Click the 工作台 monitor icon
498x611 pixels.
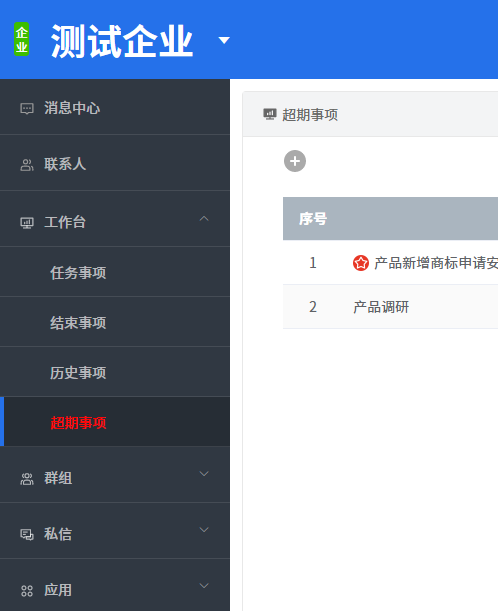tap(26, 223)
